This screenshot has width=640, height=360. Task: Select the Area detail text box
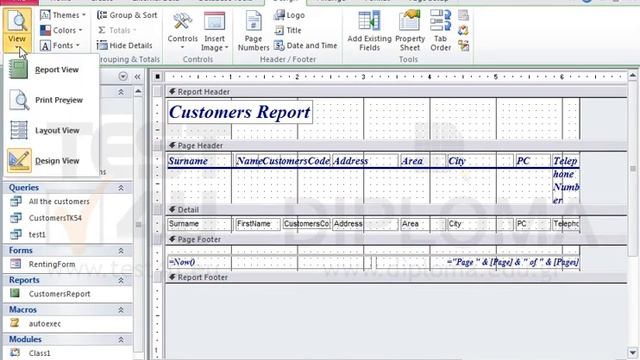(422, 224)
